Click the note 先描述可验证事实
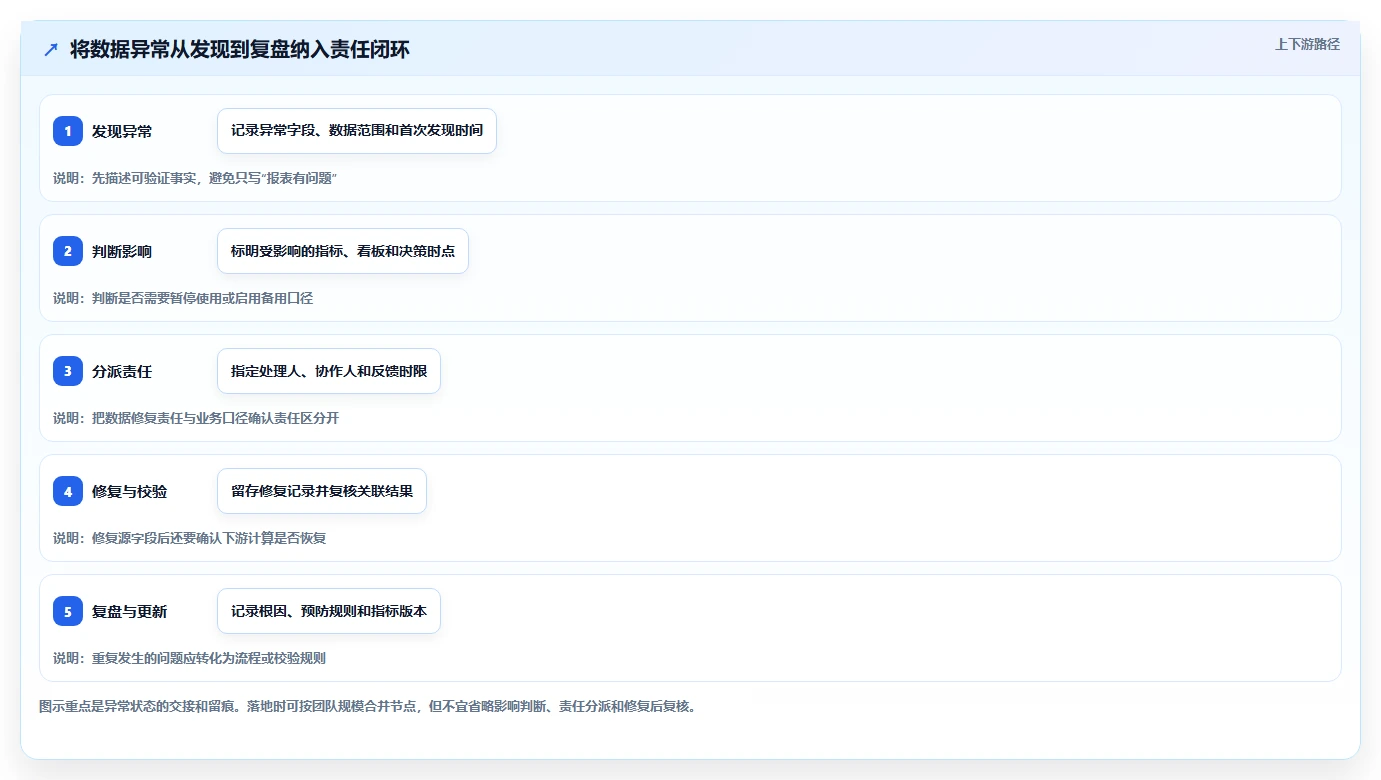 pyautogui.click(x=195, y=178)
